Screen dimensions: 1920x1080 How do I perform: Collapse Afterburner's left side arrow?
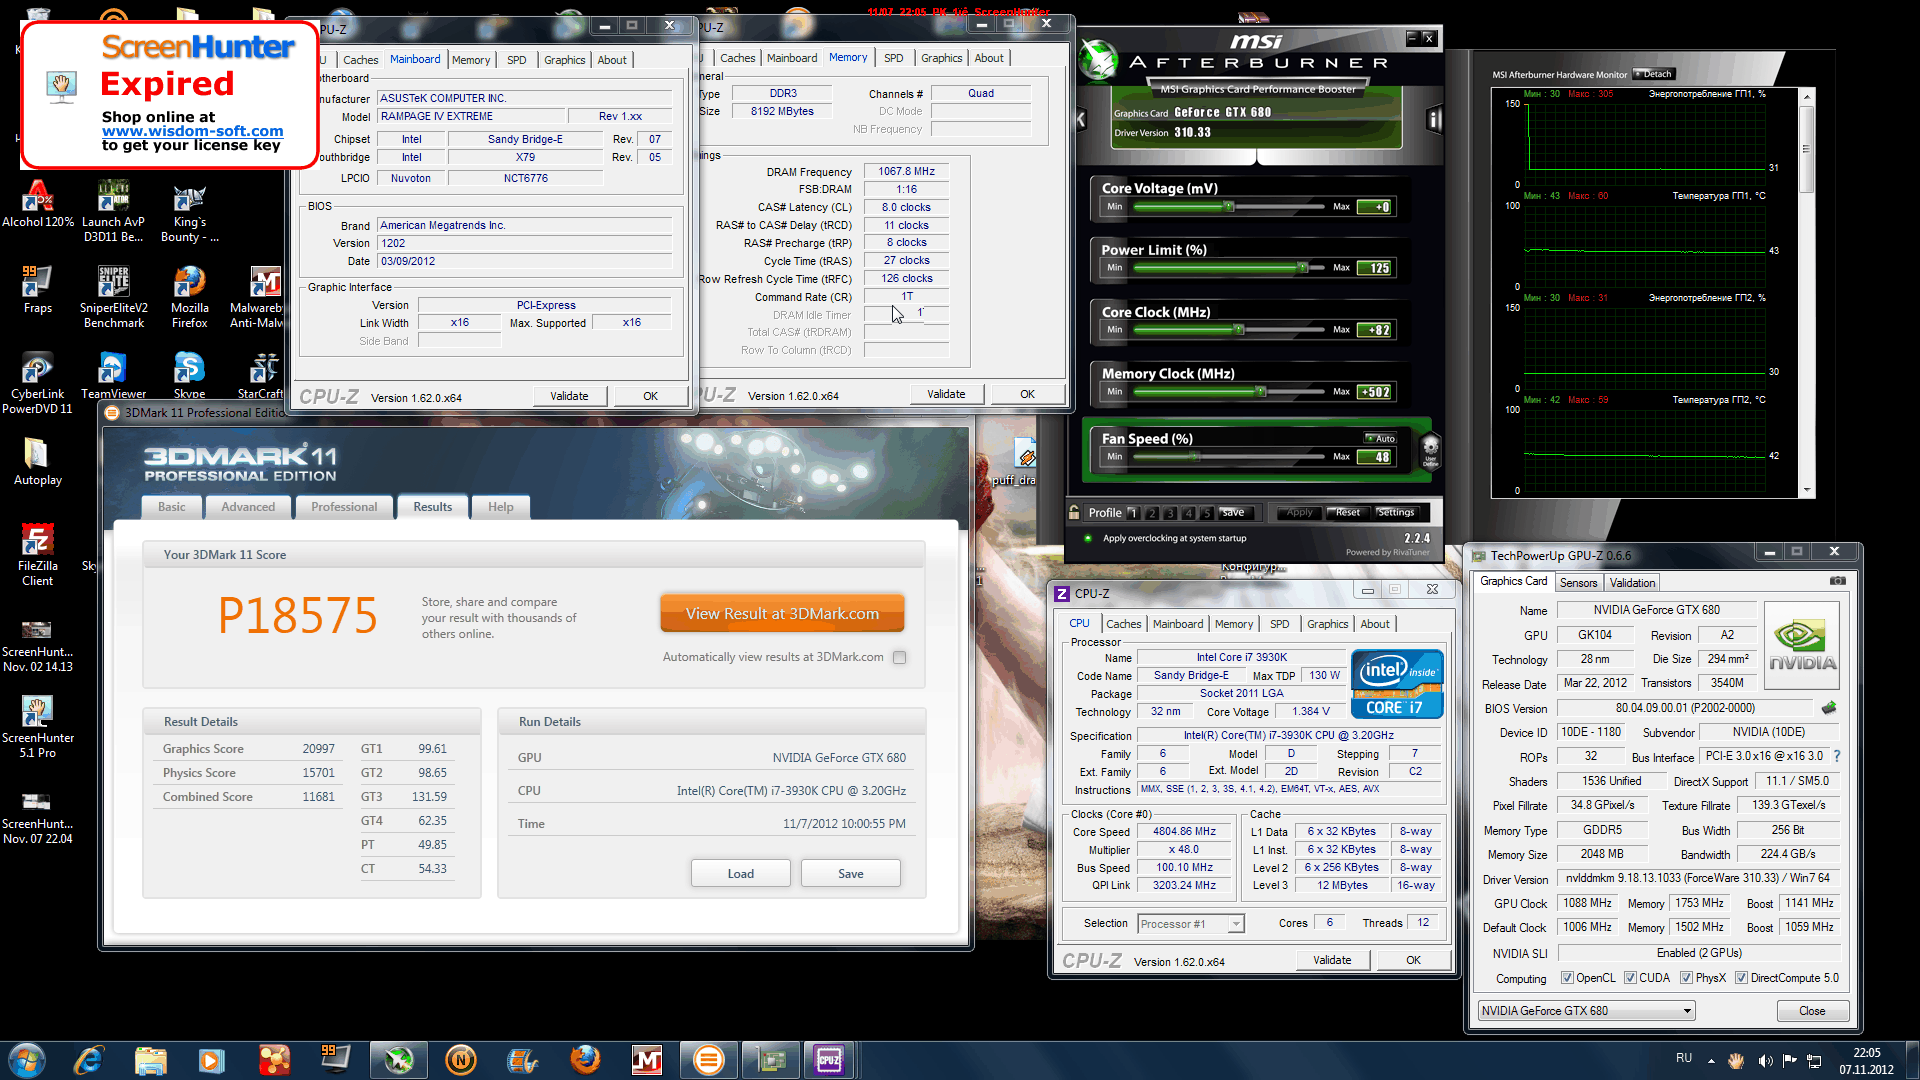[x=1081, y=120]
